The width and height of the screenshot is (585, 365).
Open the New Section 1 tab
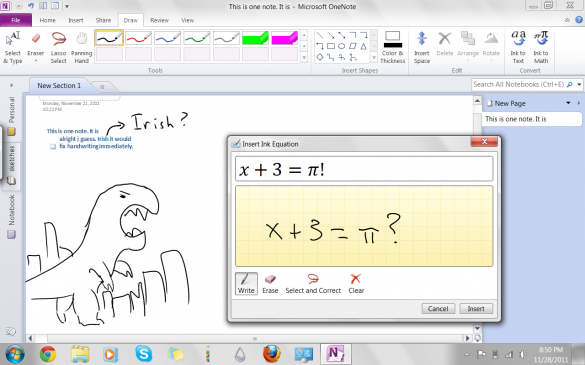59,86
